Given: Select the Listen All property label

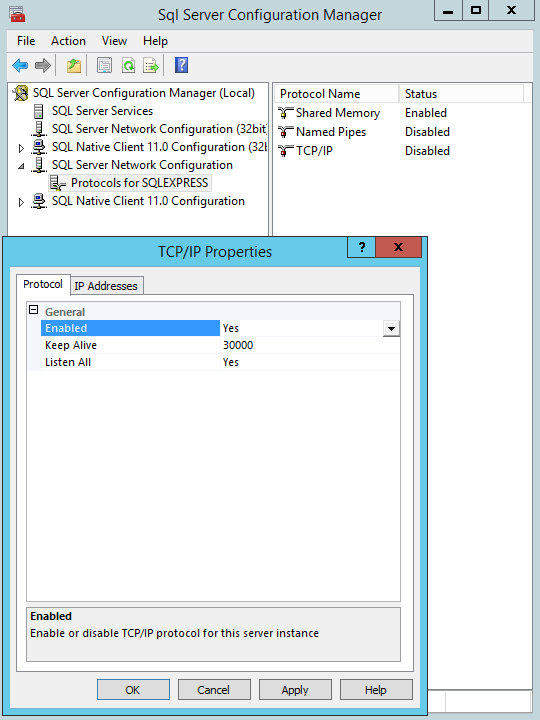Looking at the screenshot, I should 68,362.
